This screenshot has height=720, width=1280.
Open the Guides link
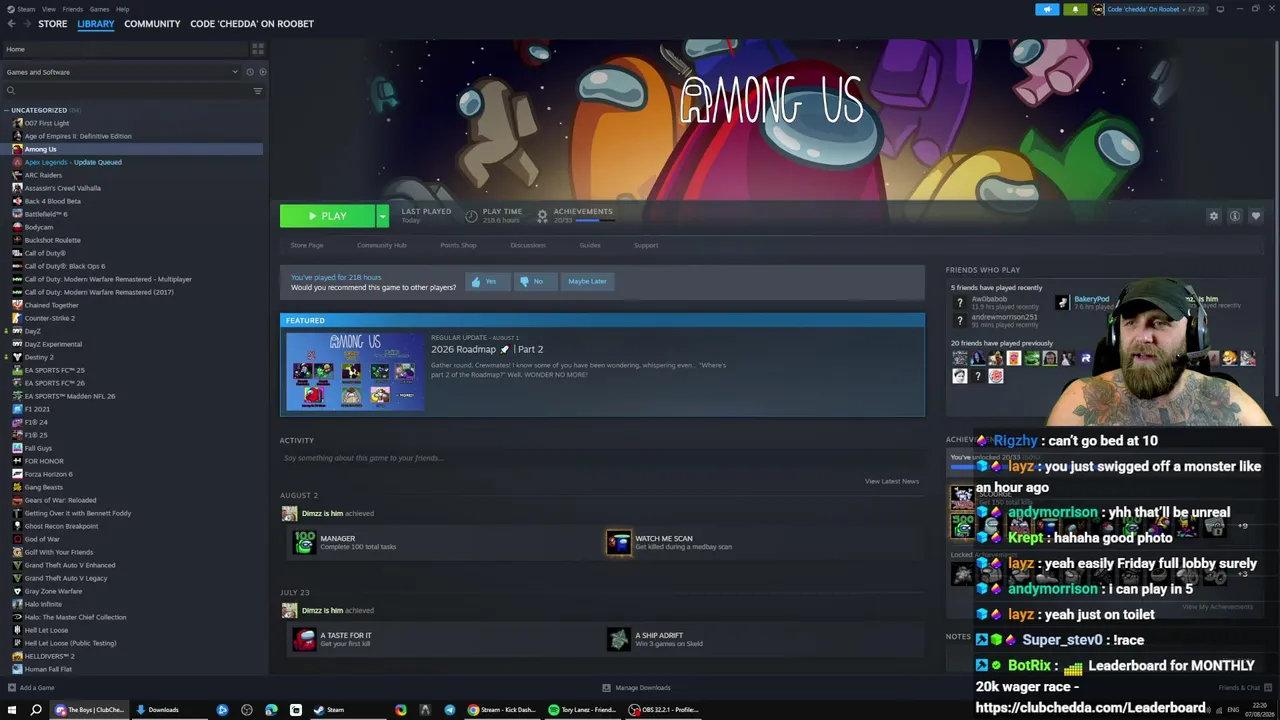pyautogui.click(x=590, y=246)
